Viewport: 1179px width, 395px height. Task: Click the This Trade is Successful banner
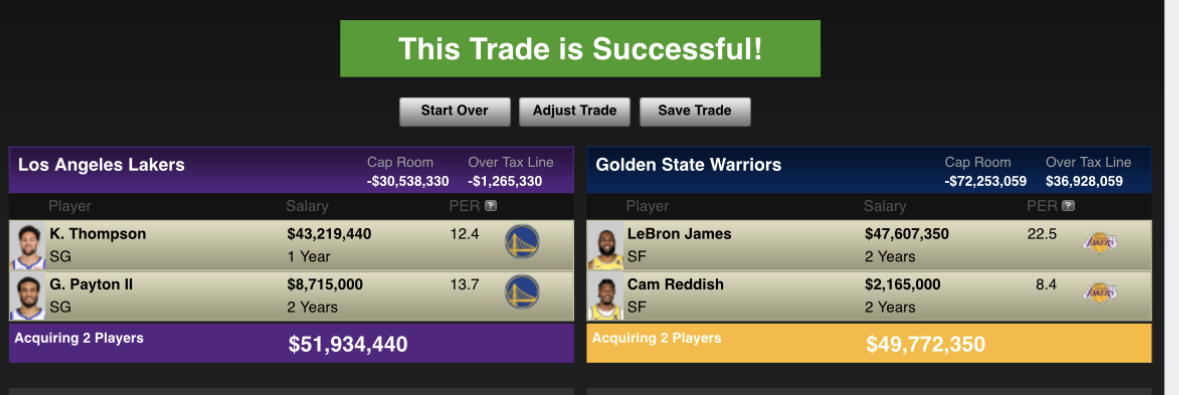click(x=580, y=49)
